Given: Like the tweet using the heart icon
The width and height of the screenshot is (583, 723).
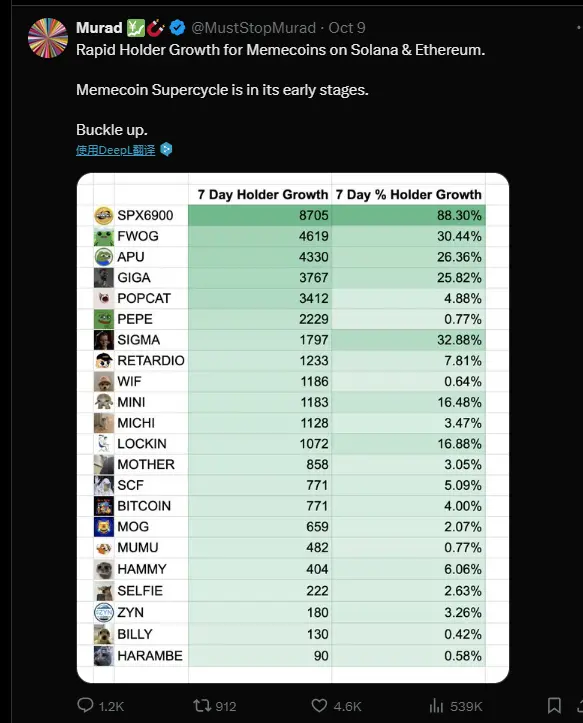Looking at the screenshot, I should point(319,705).
